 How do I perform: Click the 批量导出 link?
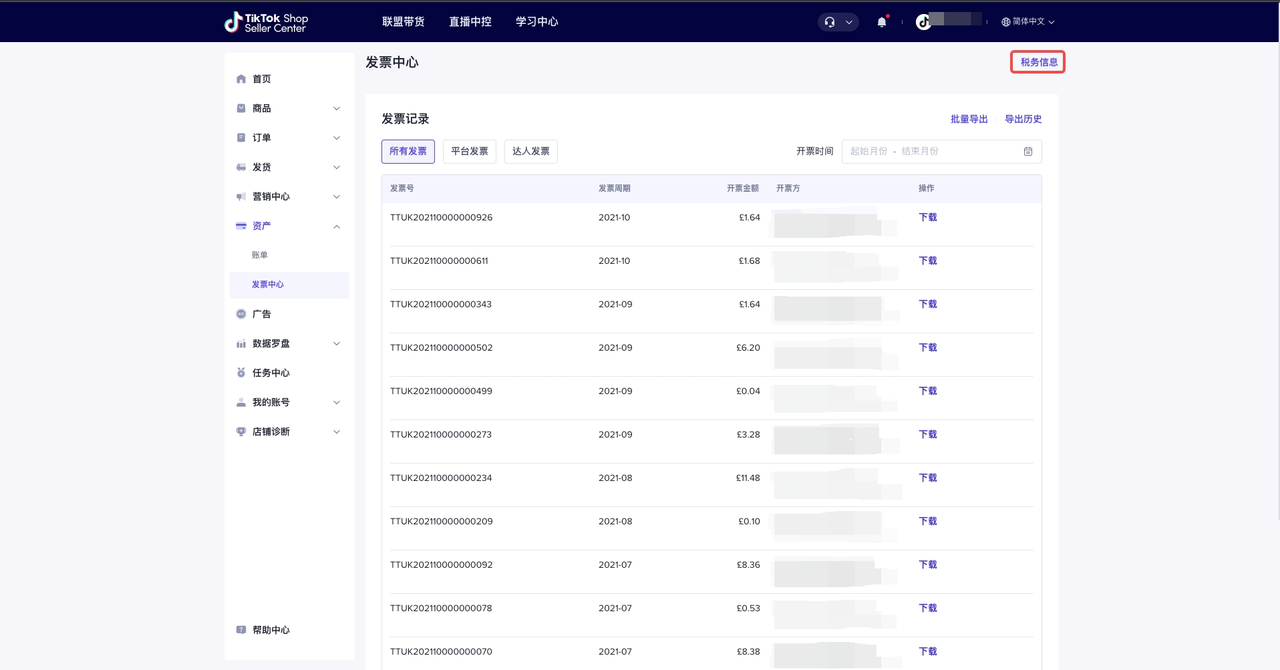969,119
